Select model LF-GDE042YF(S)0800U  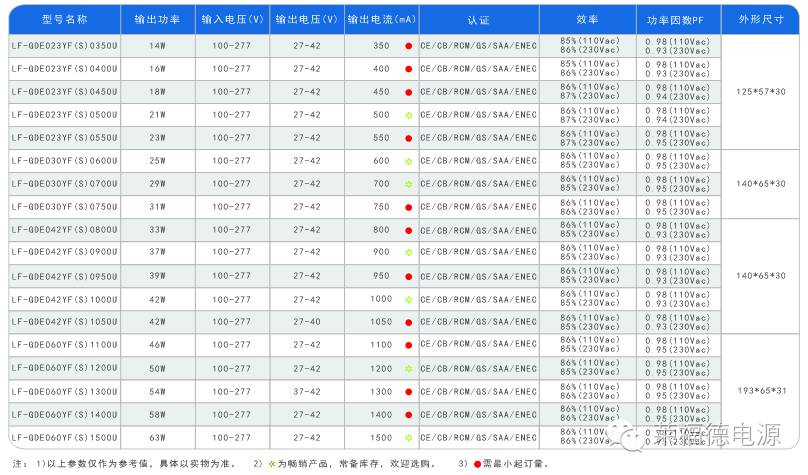[64, 230]
